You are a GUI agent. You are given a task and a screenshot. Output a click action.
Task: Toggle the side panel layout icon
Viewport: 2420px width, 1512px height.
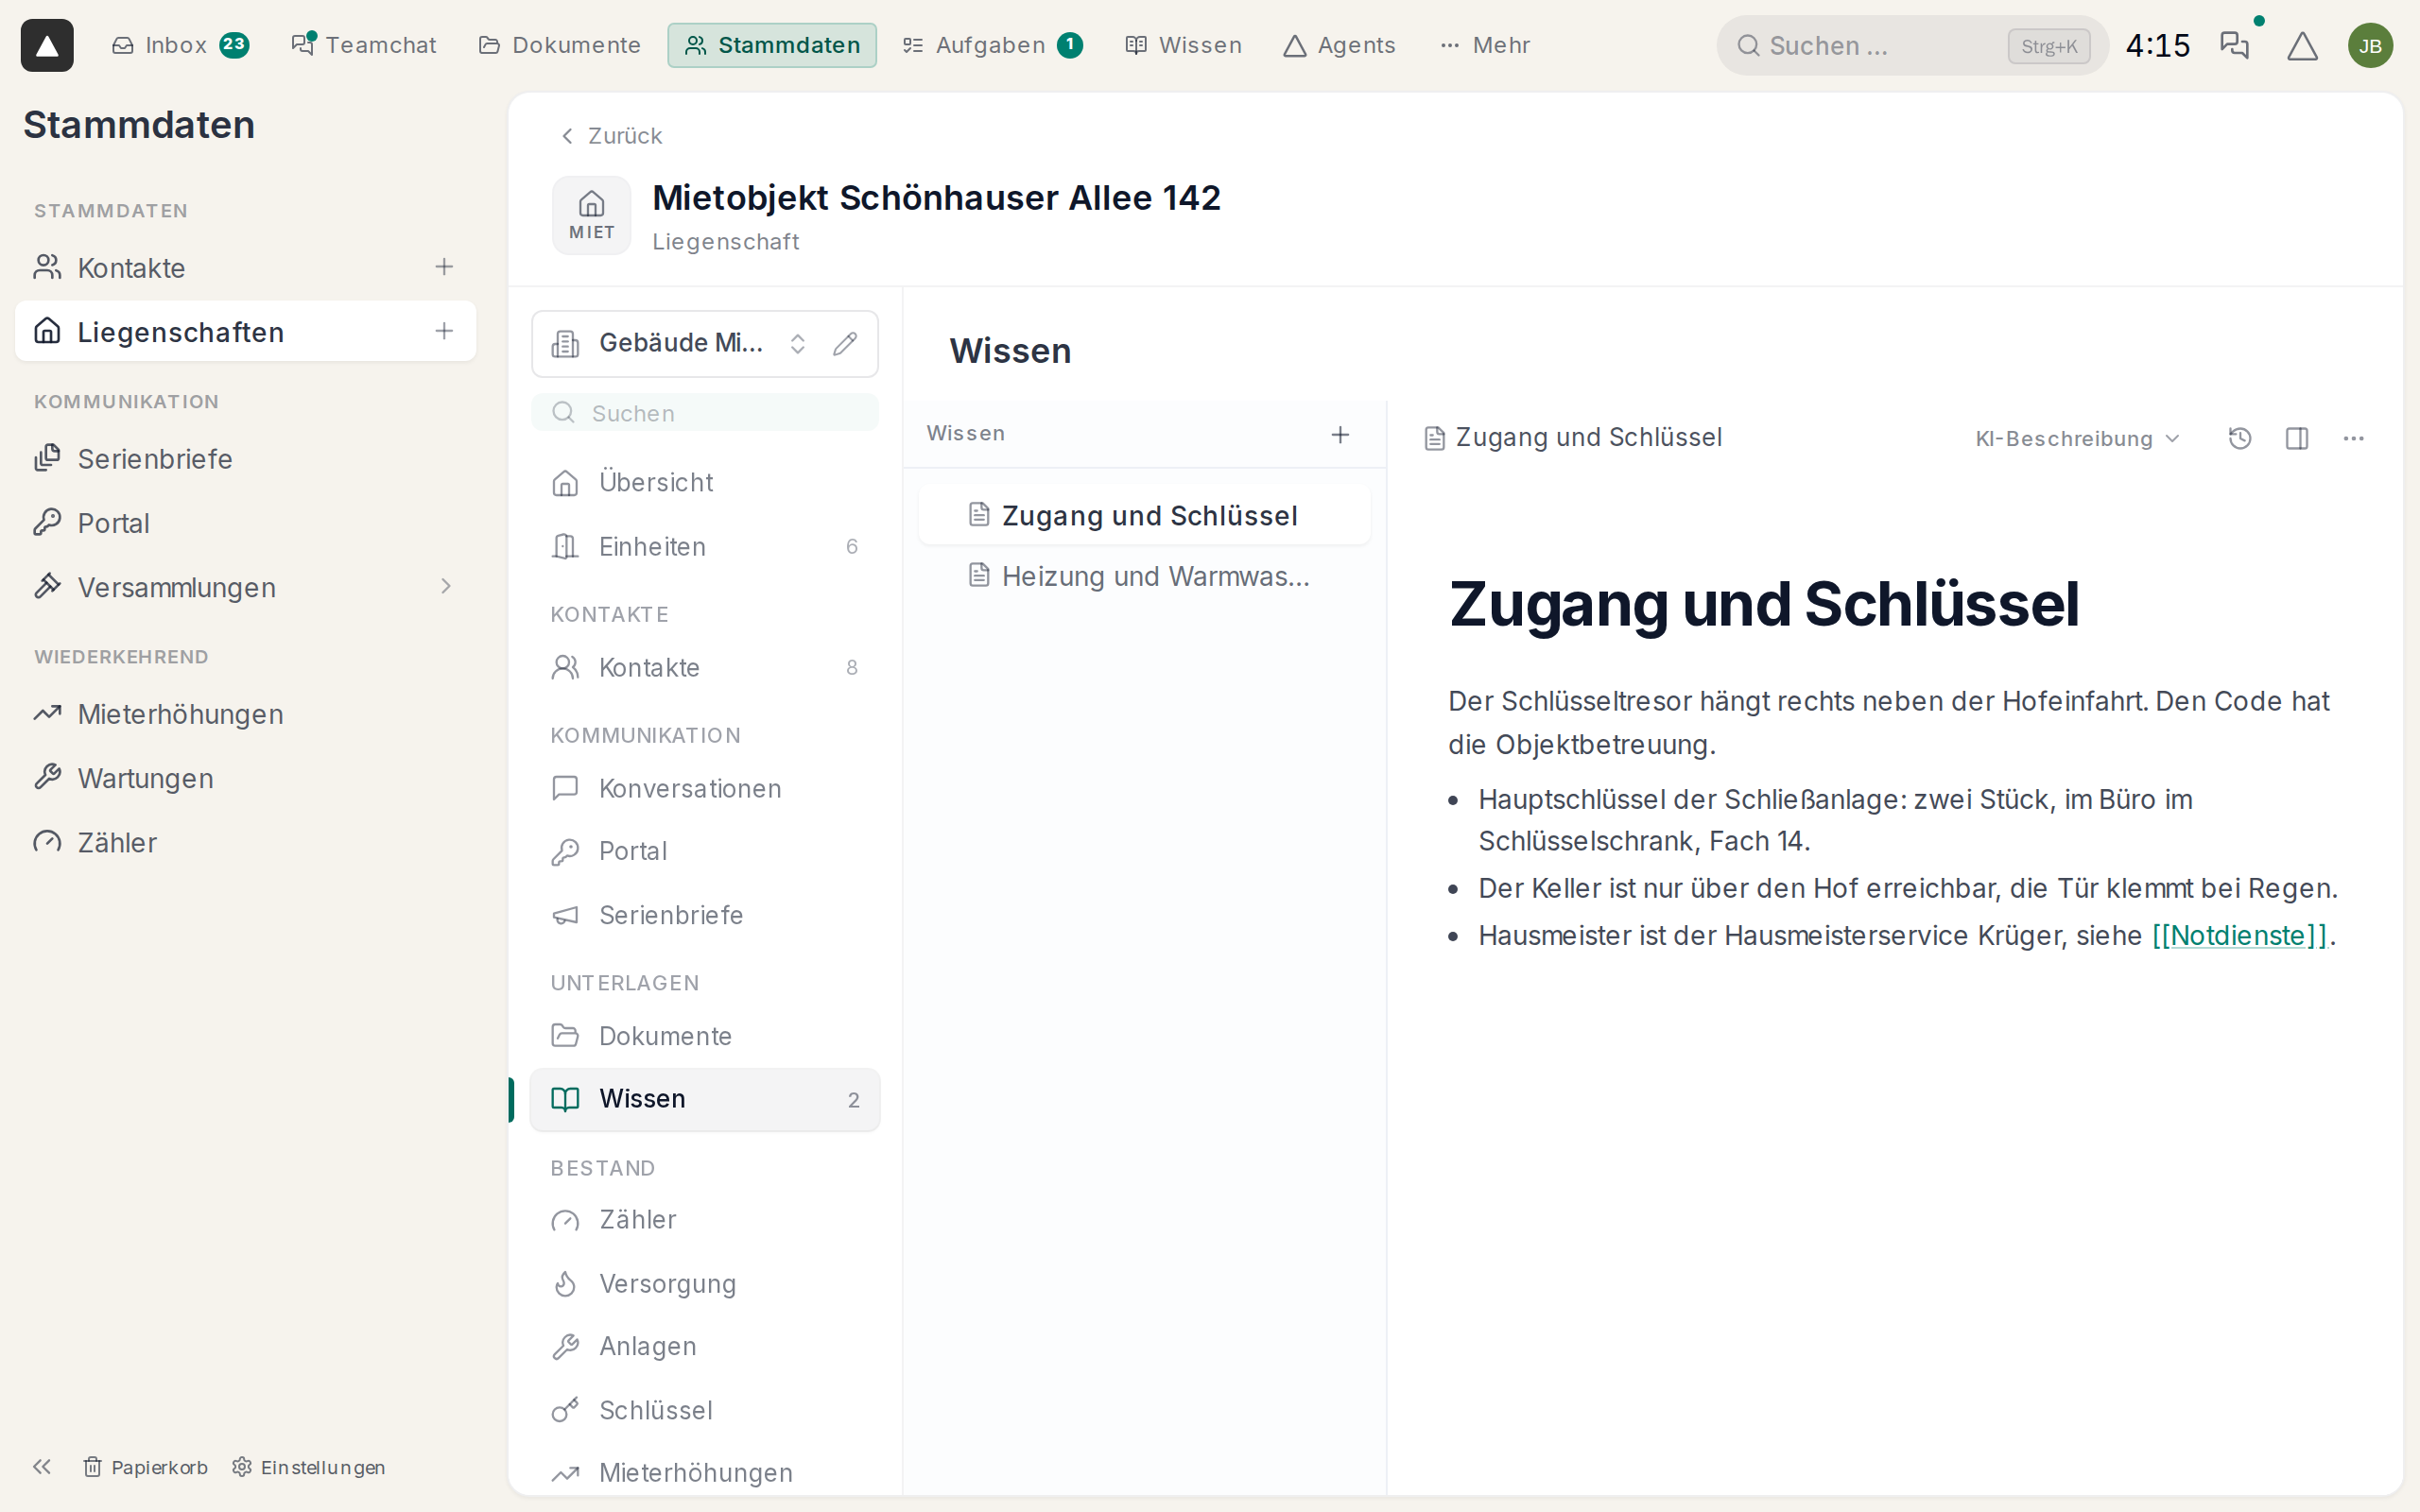[x=2297, y=439]
